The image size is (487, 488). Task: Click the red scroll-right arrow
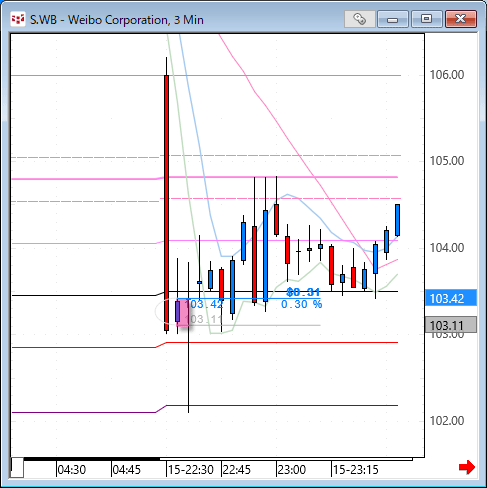[467, 467]
